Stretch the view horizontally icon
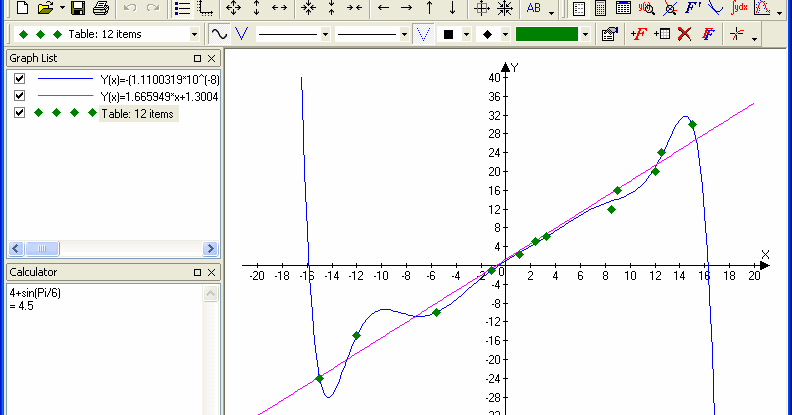 point(279,8)
